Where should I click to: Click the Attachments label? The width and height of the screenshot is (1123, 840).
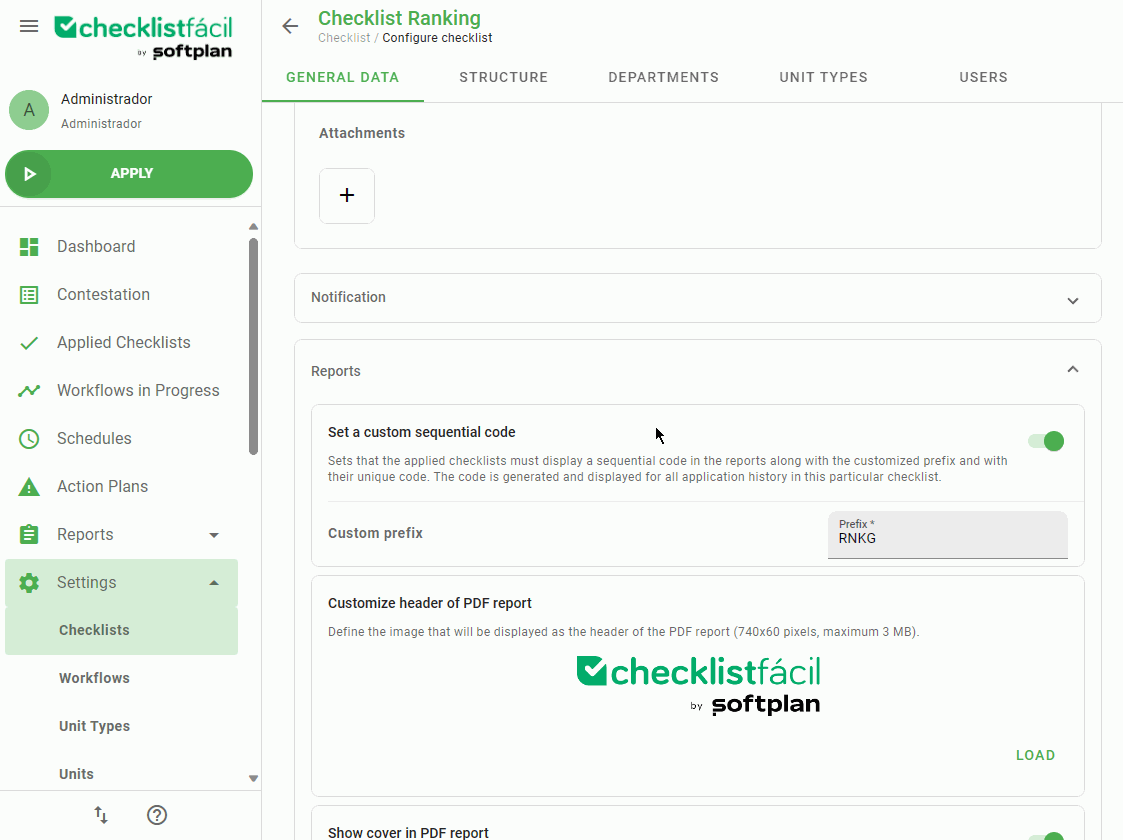pyautogui.click(x=362, y=133)
